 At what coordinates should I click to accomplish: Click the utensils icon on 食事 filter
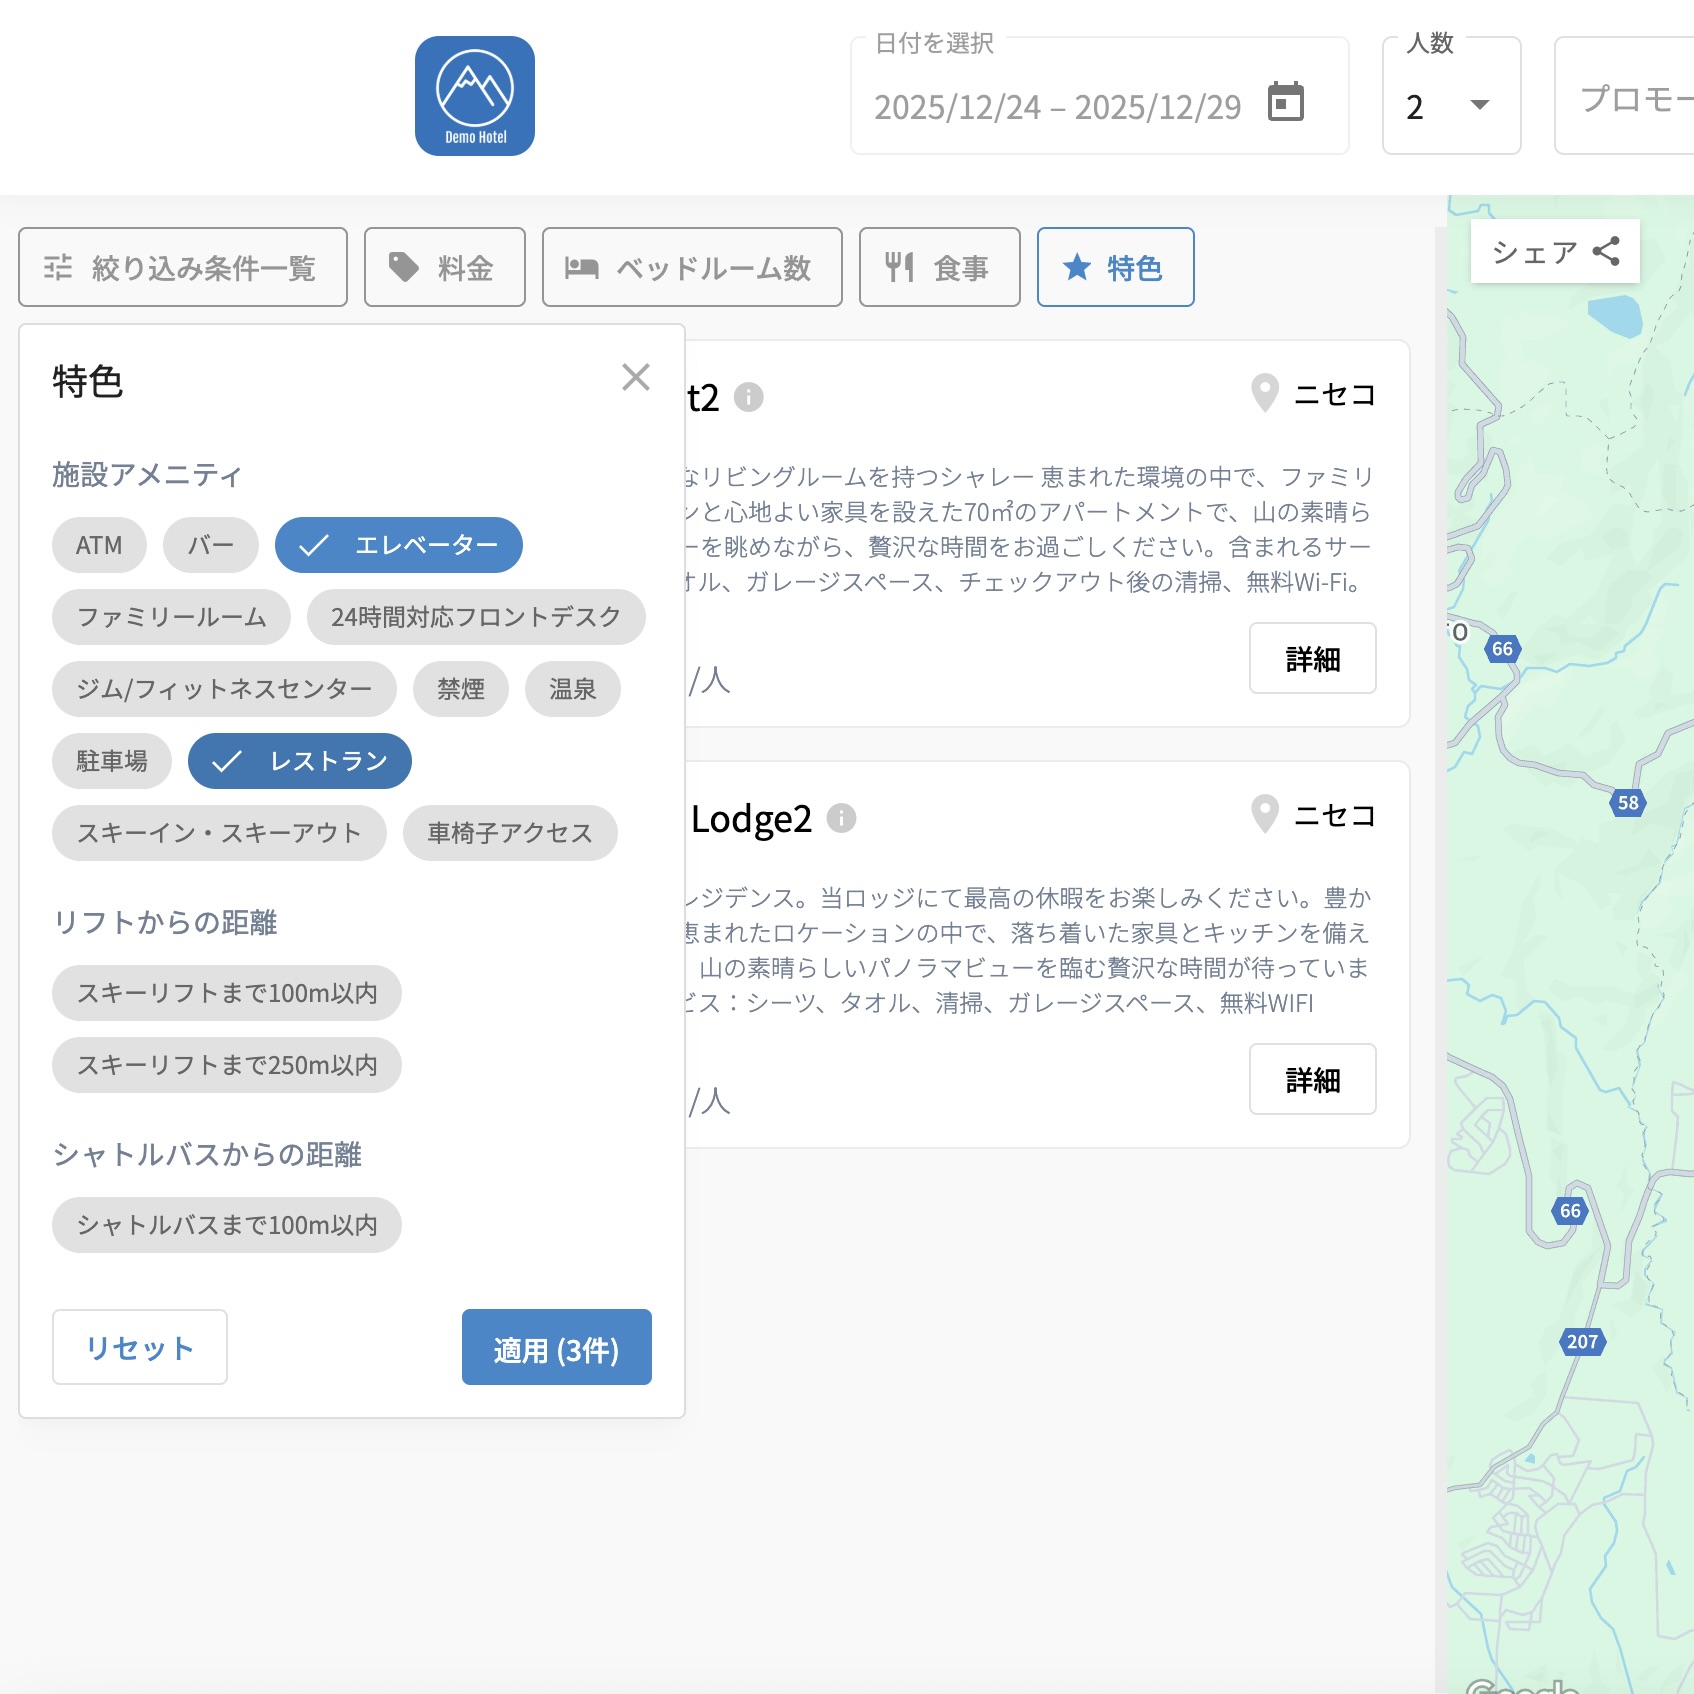click(x=899, y=266)
